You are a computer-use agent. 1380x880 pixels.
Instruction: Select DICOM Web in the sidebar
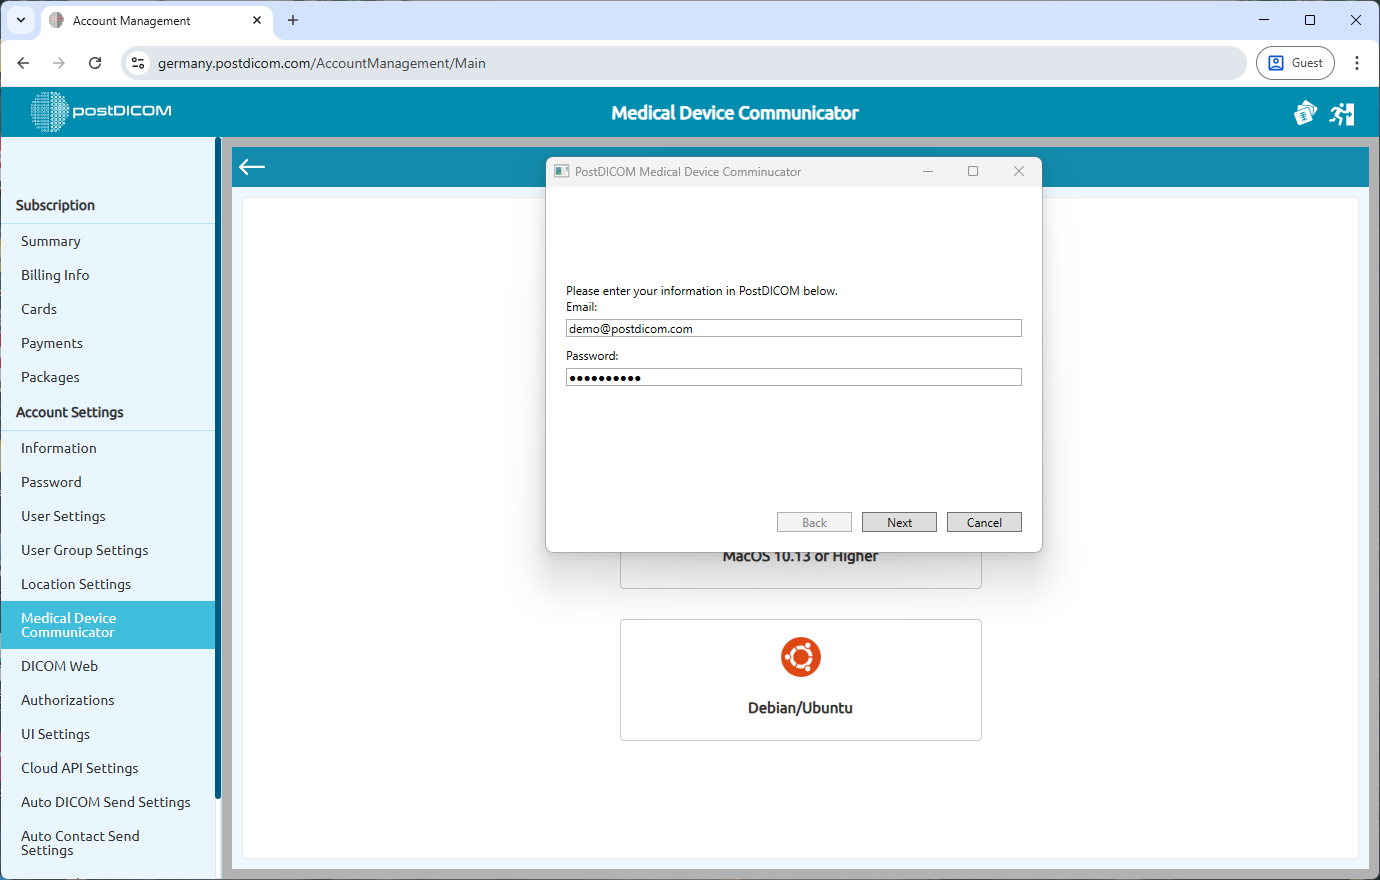click(x=59, y=665)
